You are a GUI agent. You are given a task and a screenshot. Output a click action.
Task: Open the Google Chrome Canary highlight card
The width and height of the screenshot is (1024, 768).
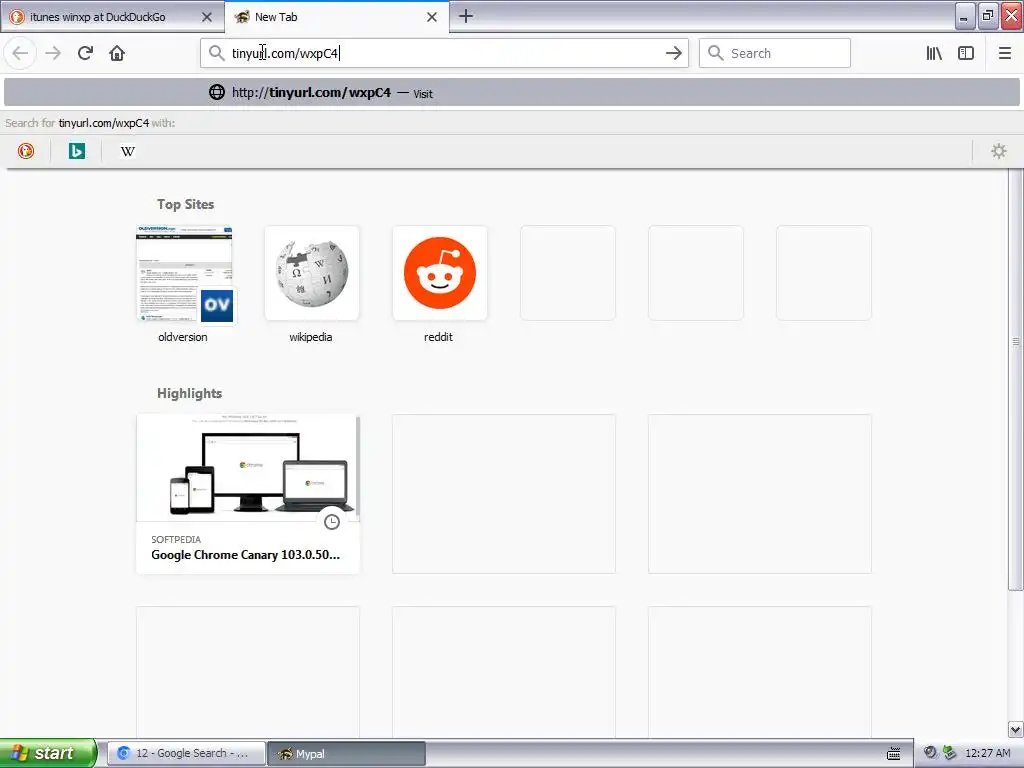[248, 494]
